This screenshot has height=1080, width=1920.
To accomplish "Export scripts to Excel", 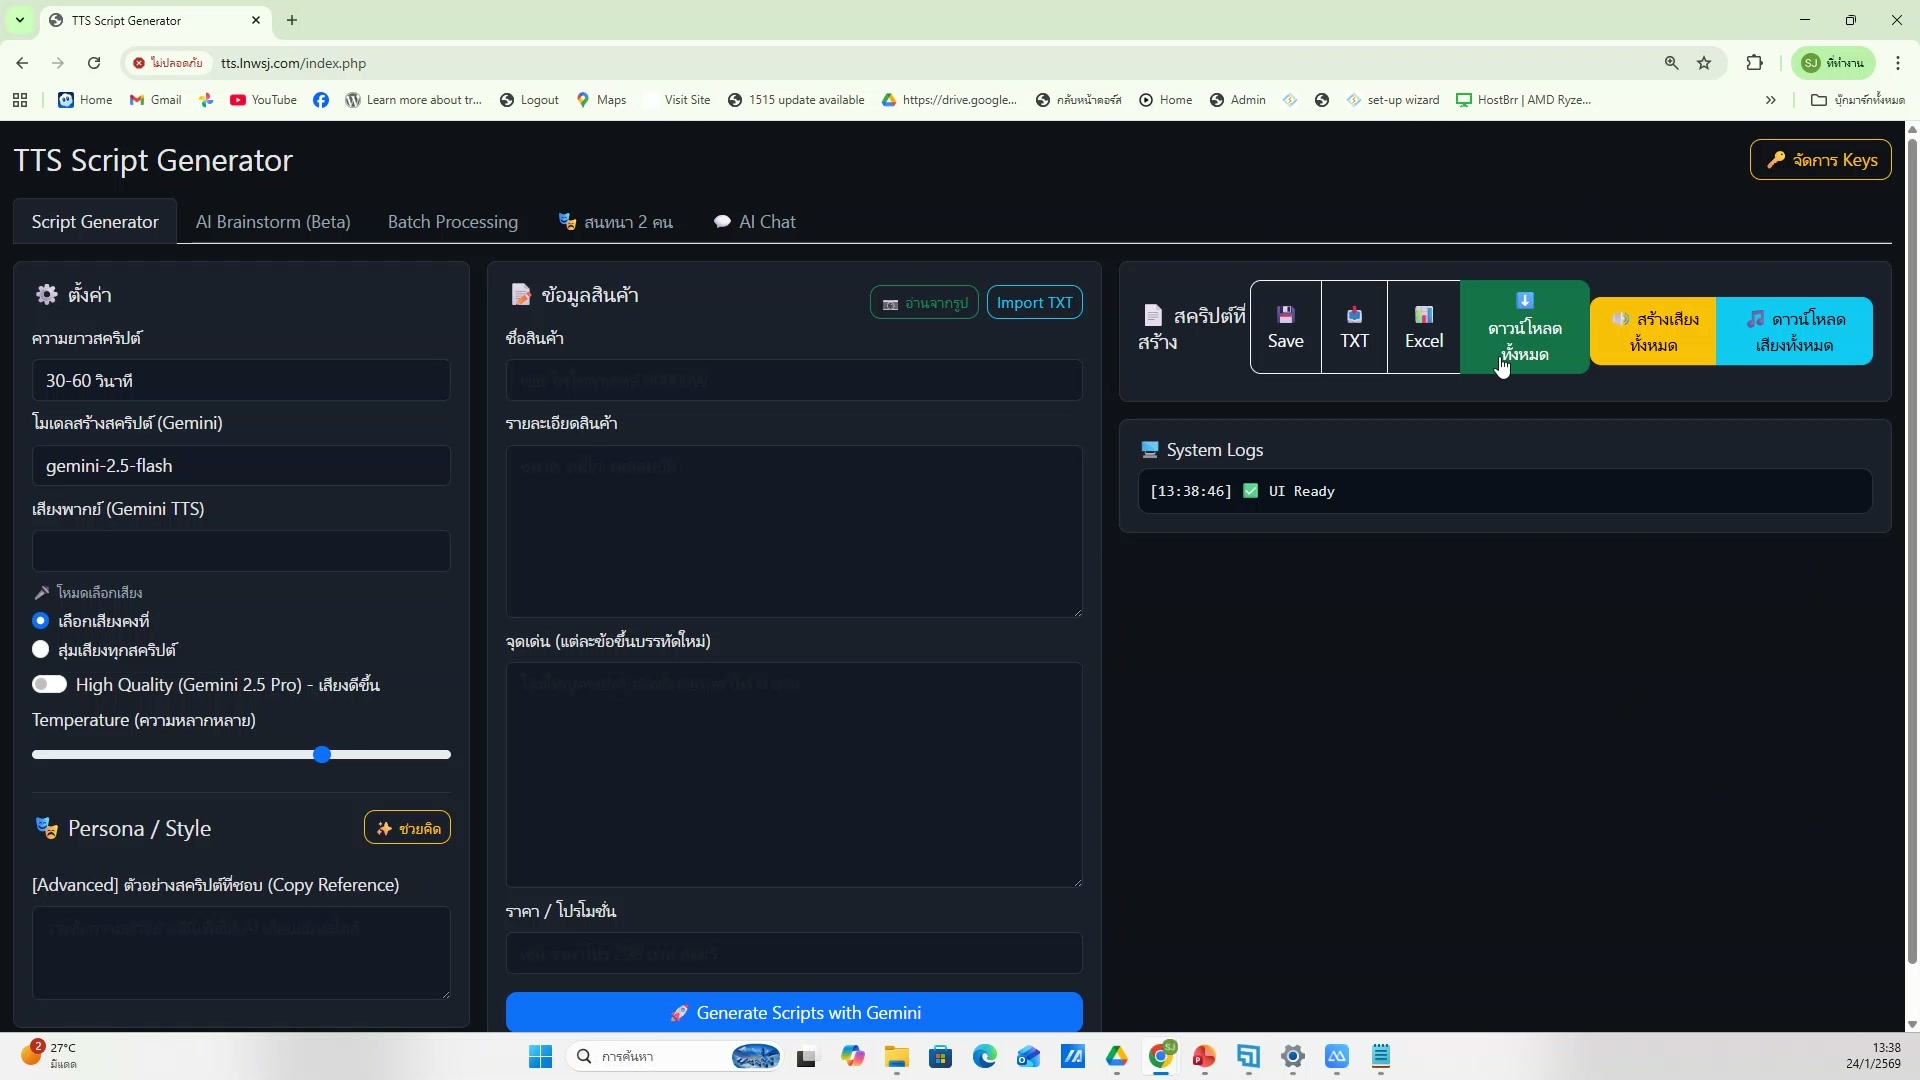I will coord(1423,328).
